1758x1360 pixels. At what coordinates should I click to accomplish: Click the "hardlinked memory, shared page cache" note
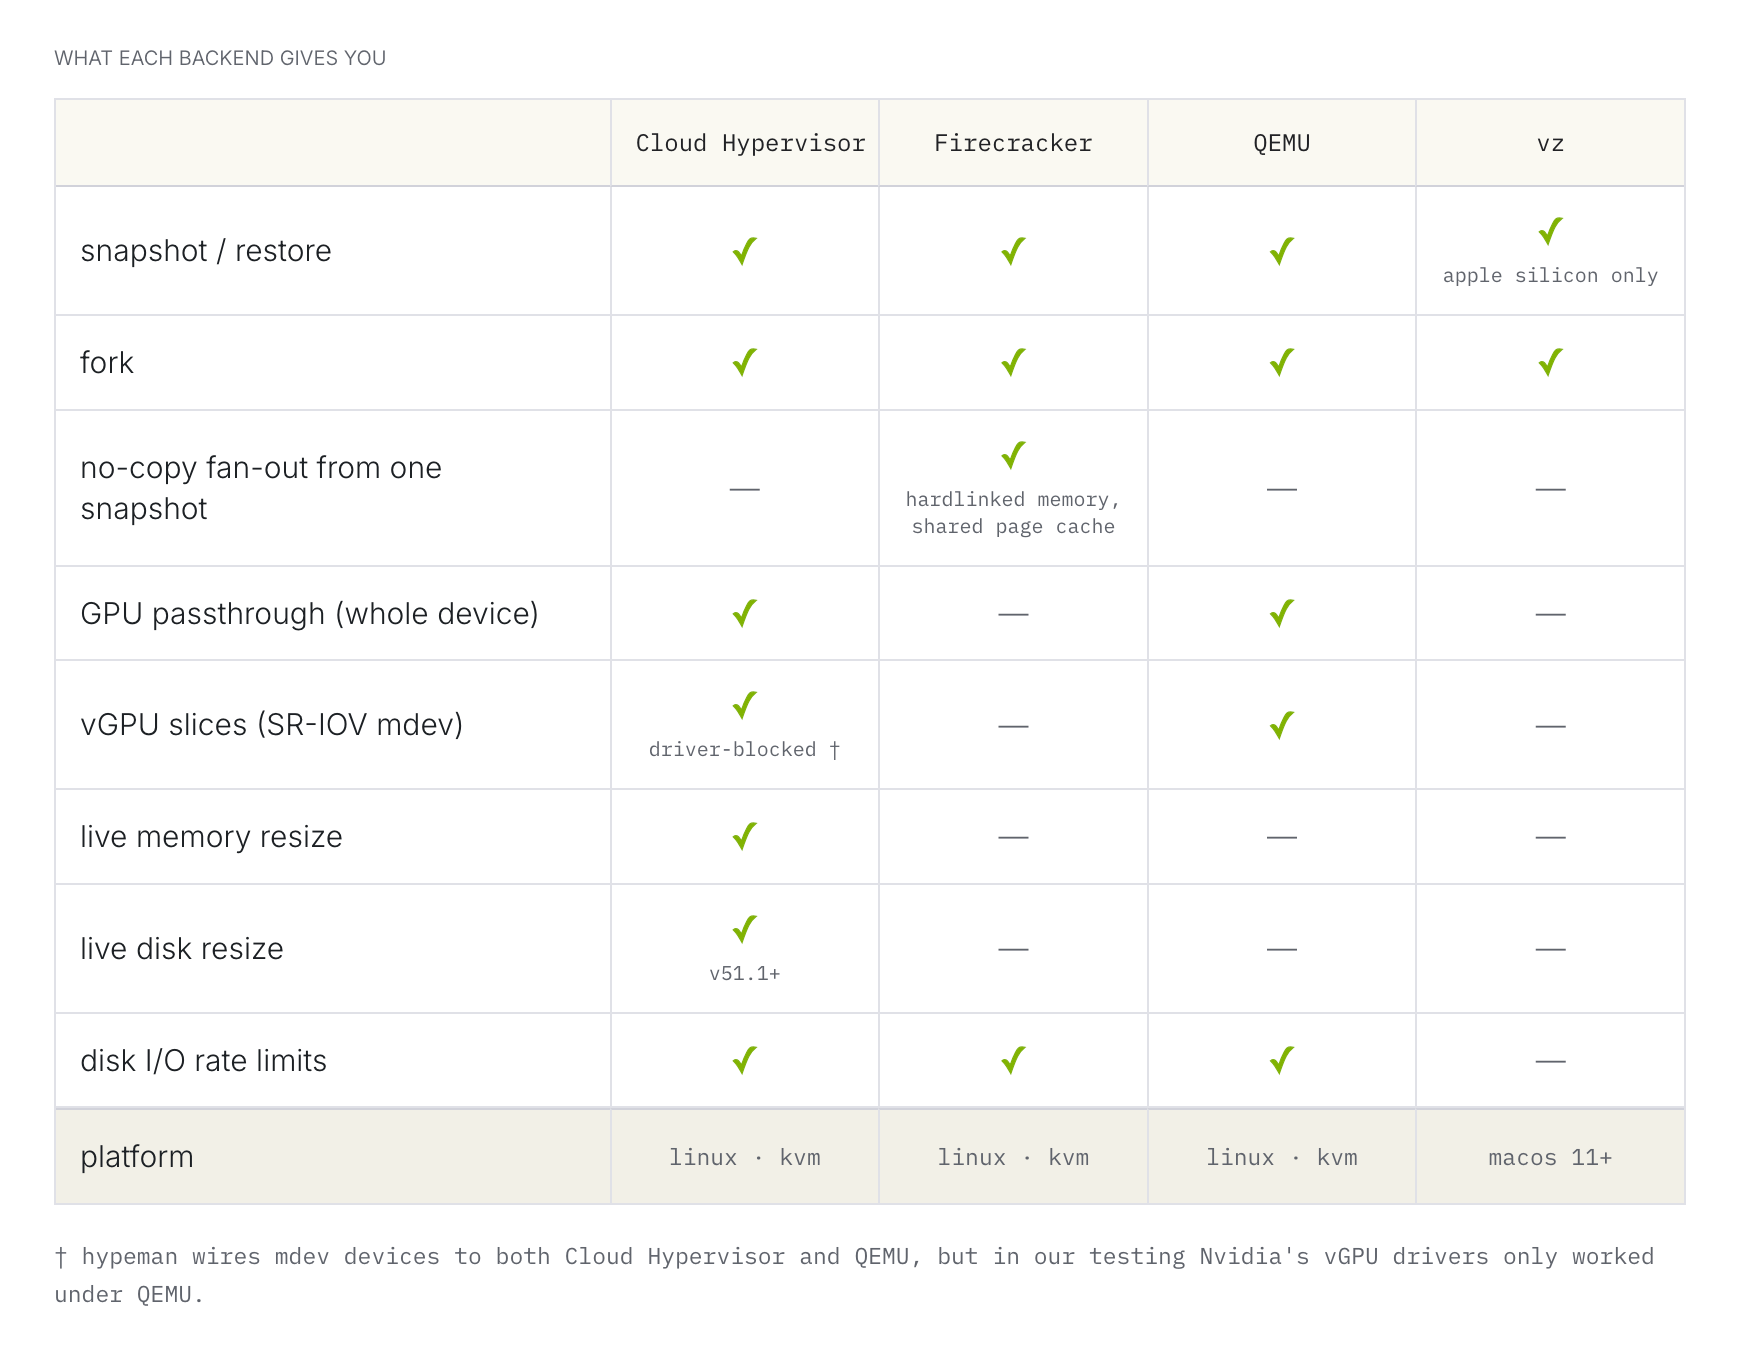(1013, 513)
